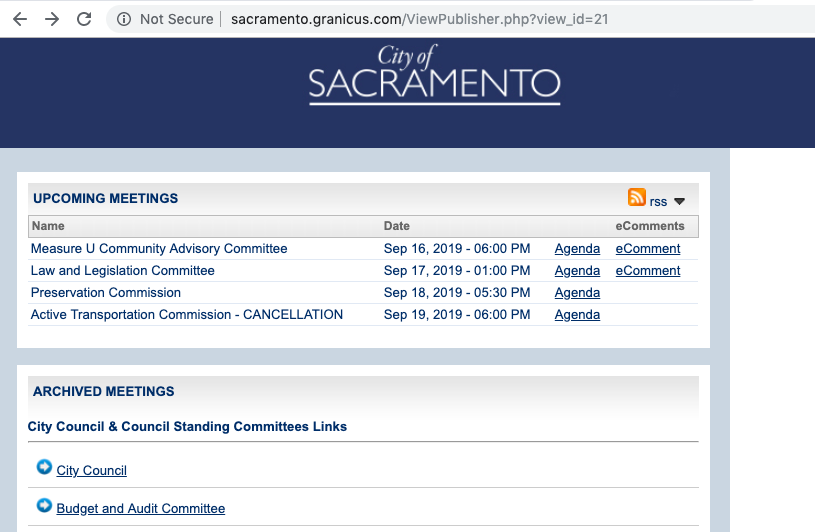Open Budget and Audit Committee link
This screenshot has height=532, width=815.
pyautogui.click(x=141, y=509)
